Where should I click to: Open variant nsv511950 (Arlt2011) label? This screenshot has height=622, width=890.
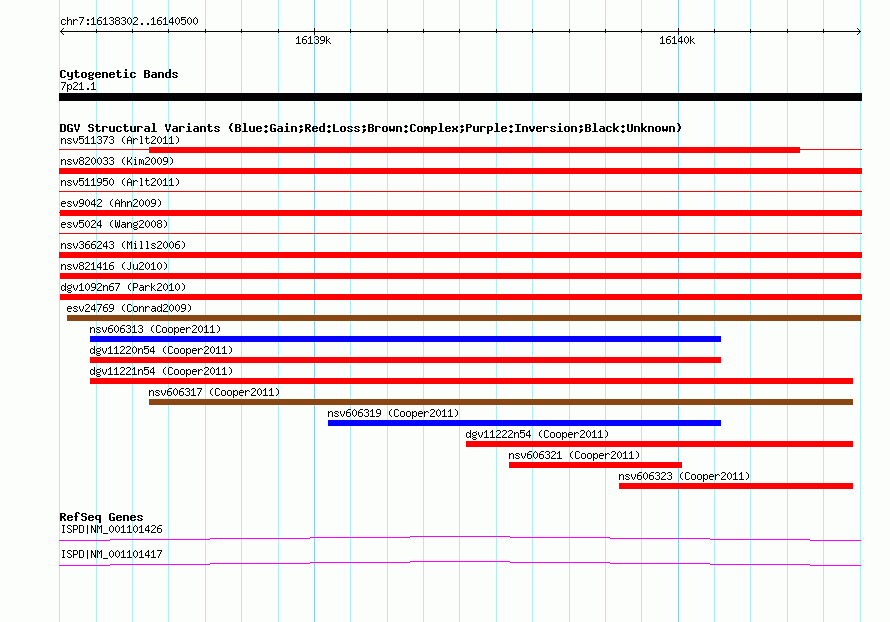120,182
